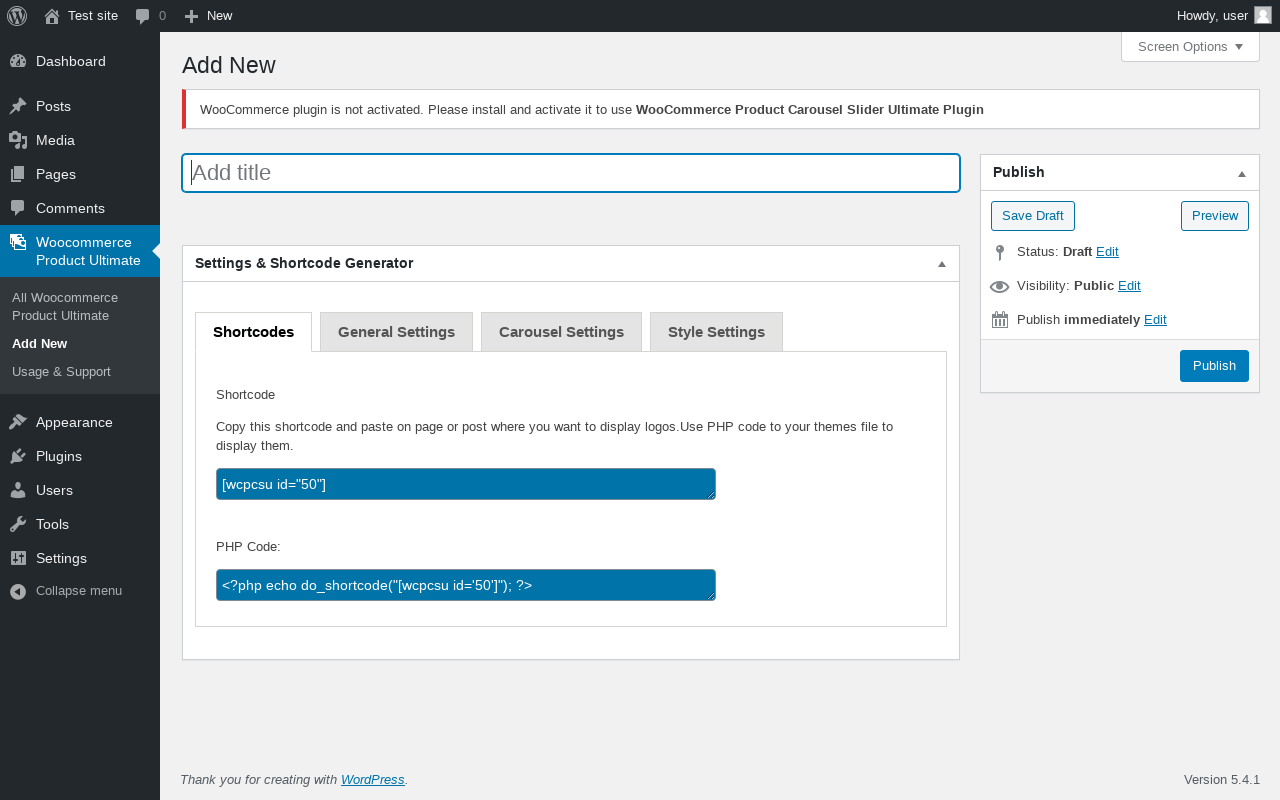Open the Plugins menu icon
The height and width of the screenshot is (800, 1280).
18,456
